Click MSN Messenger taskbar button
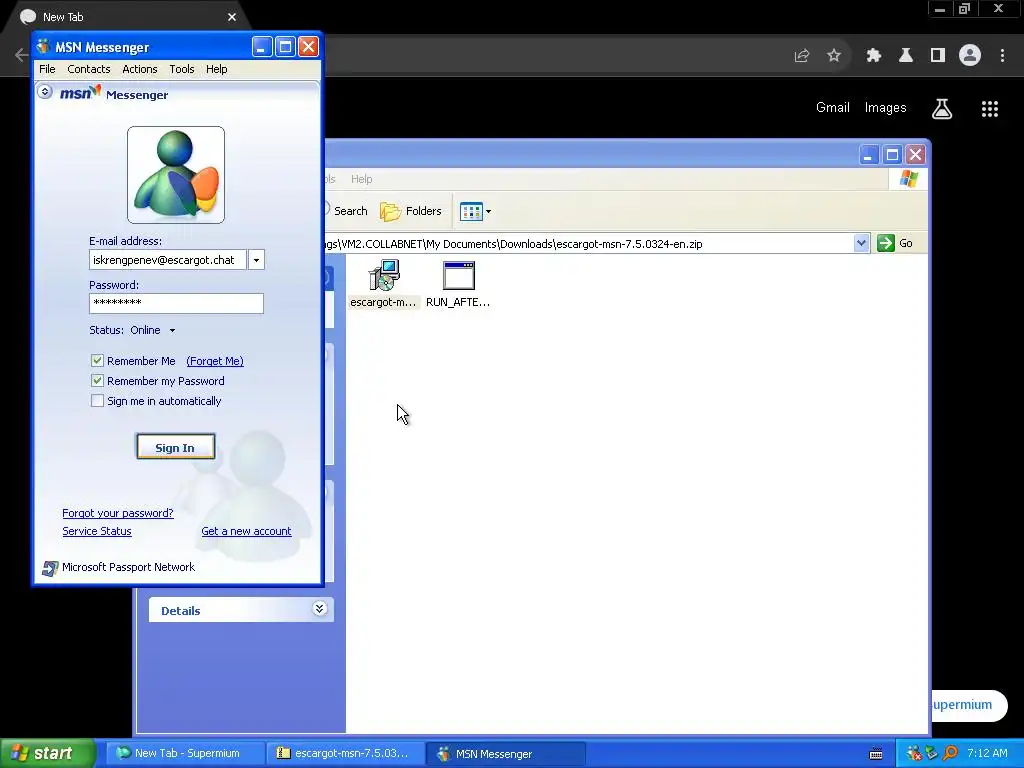The image size is (1024, 768). [x=506, y=754]
